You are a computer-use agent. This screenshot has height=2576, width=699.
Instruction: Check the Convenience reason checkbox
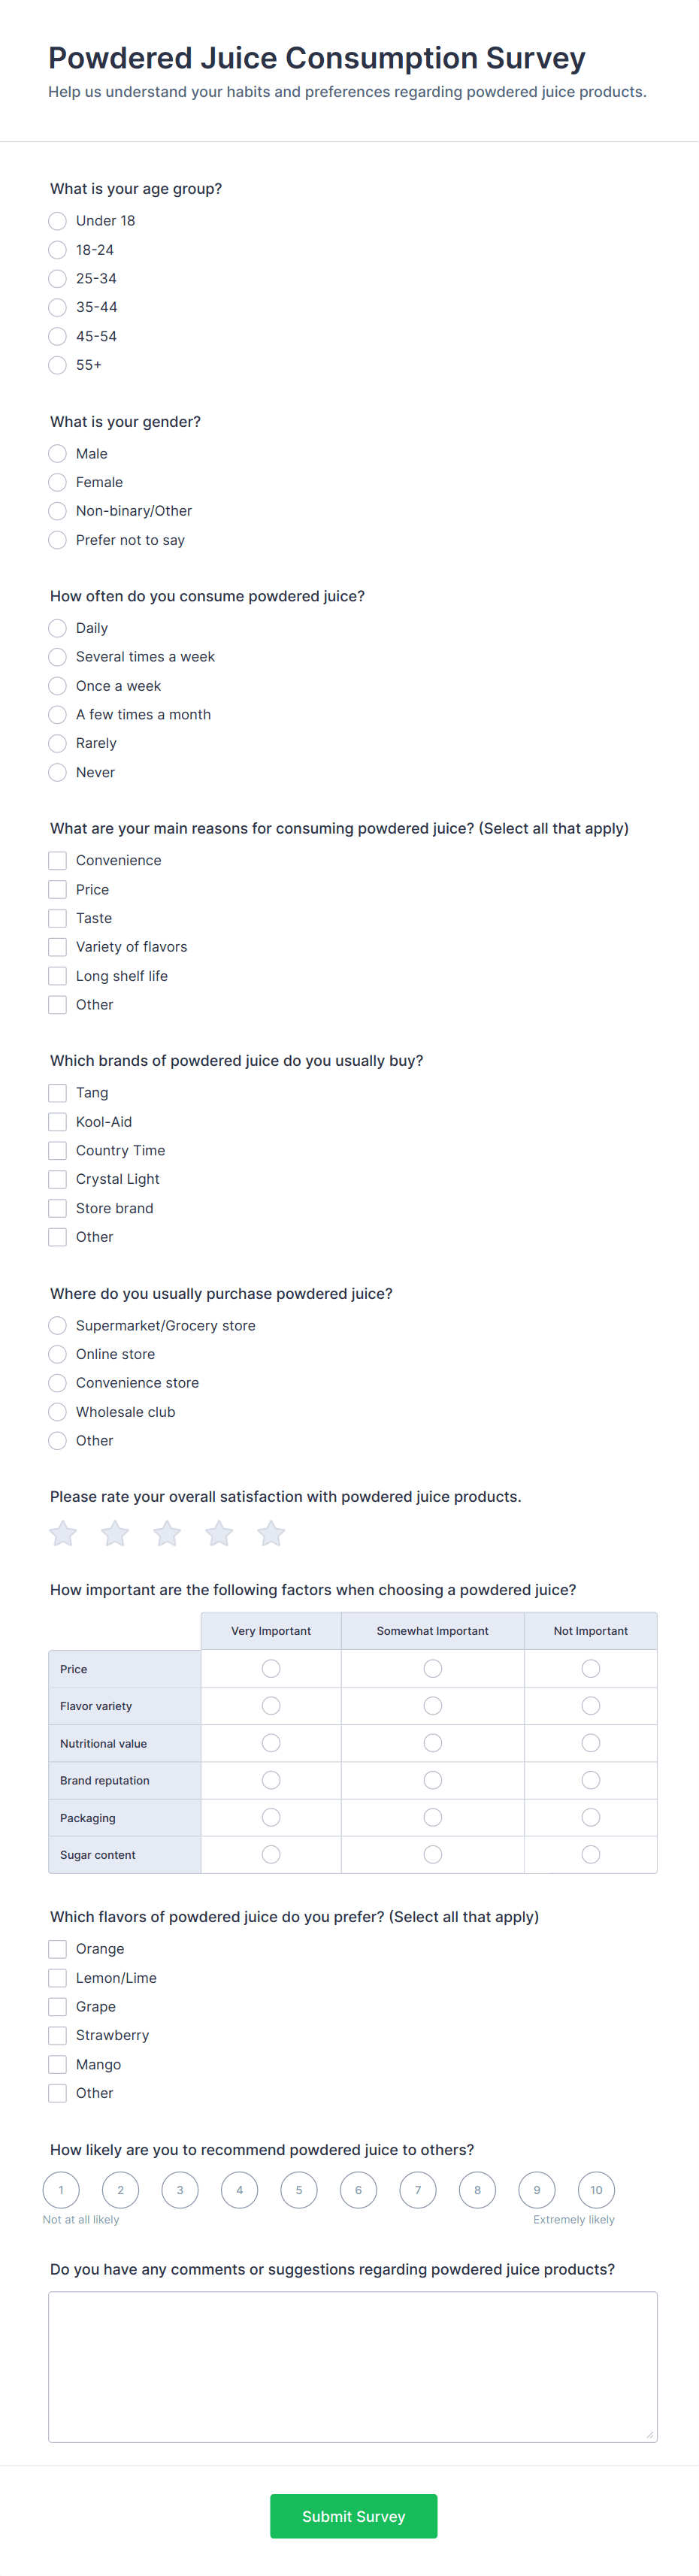pyautogui.click(x=57, y=860)
